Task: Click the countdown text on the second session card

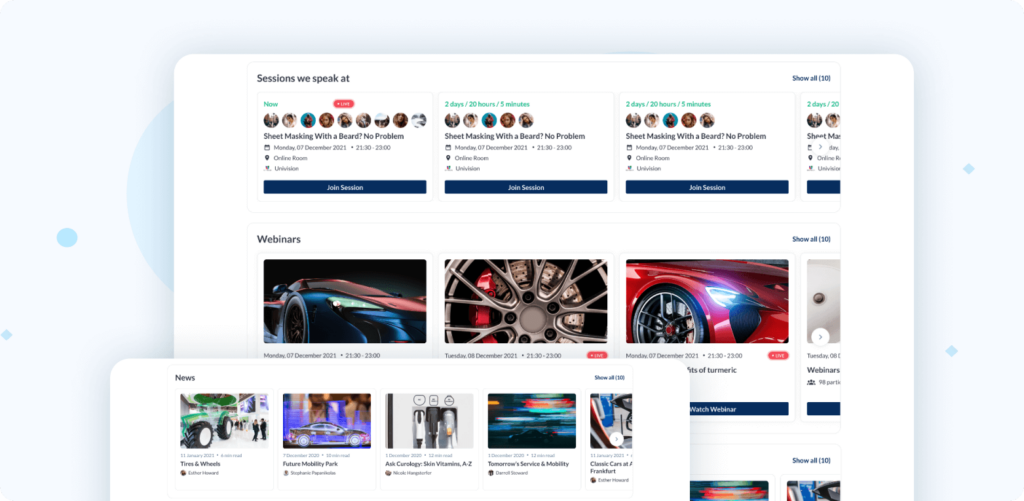Action: [x=487, y=104]
